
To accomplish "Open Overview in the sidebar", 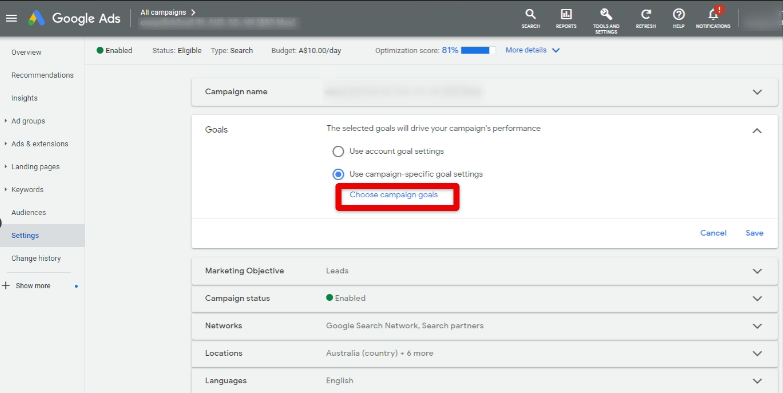I will 26,52.
